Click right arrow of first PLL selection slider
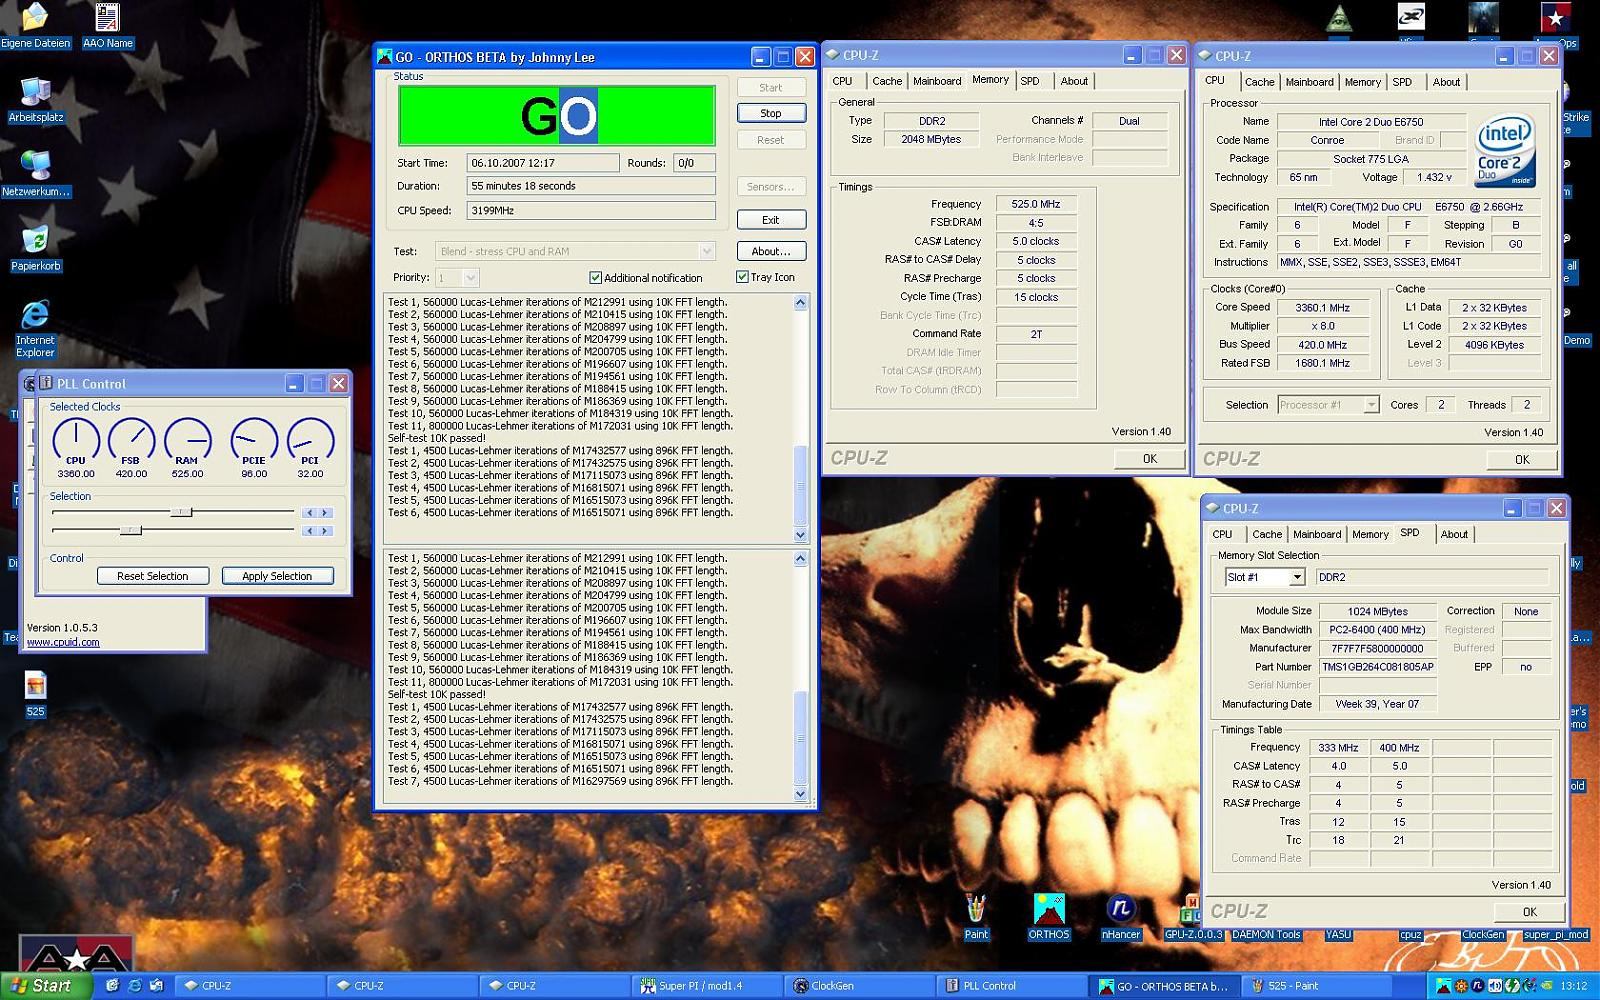Image resolution: width=1600 pixels, height=1000 pixels. pos(325,513)
